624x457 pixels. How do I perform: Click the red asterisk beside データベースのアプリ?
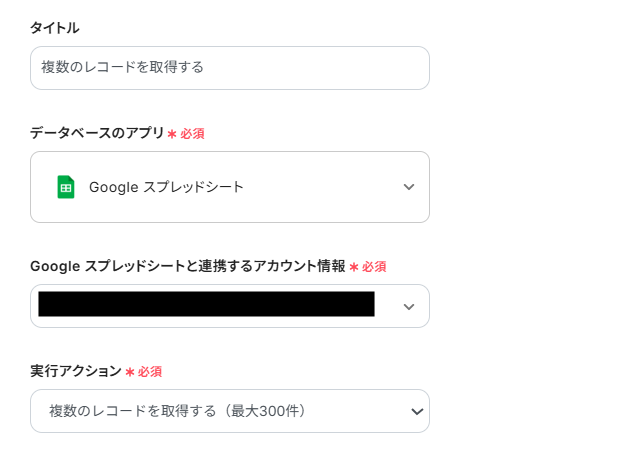click(172, 134)
